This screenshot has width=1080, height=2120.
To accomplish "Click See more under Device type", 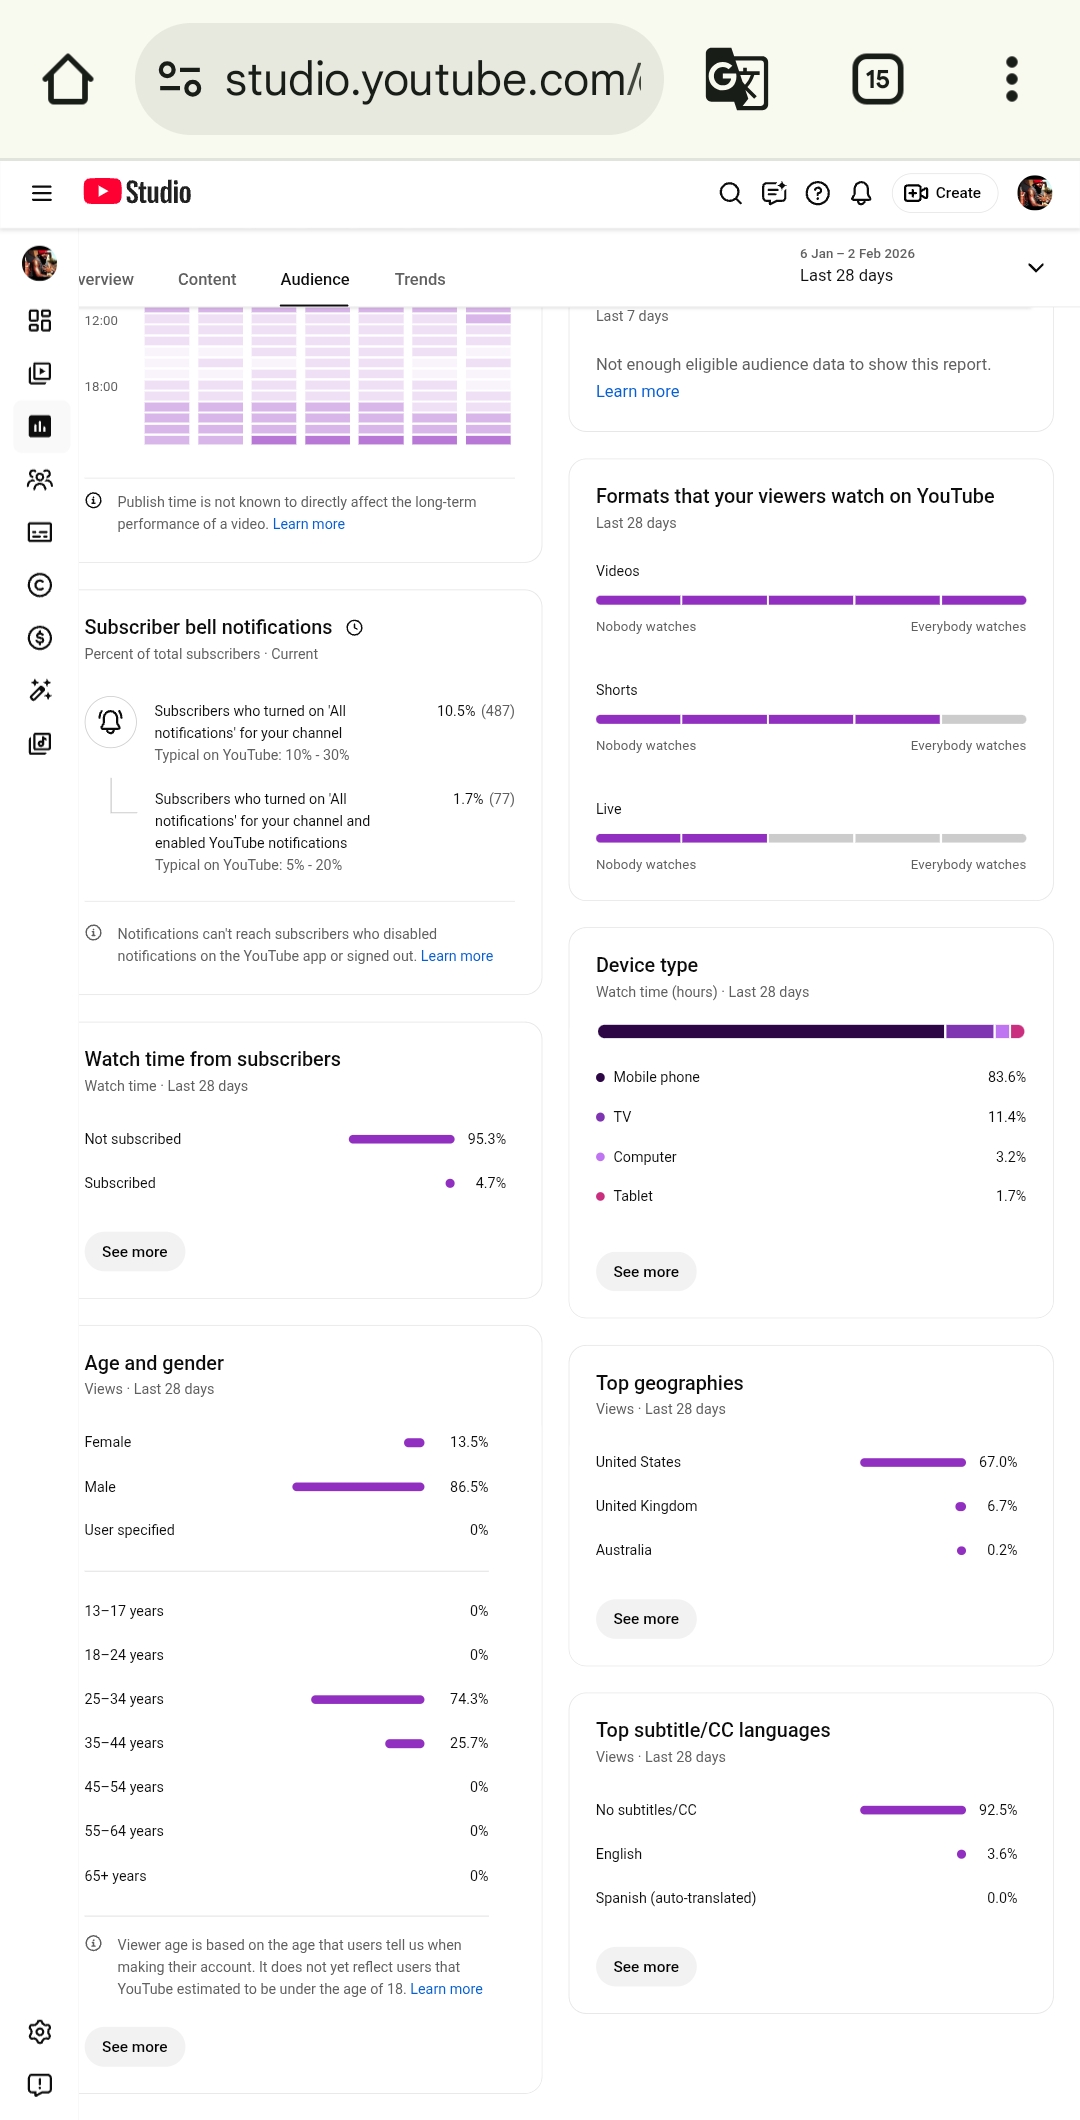I will click(x=646, y=1272).
